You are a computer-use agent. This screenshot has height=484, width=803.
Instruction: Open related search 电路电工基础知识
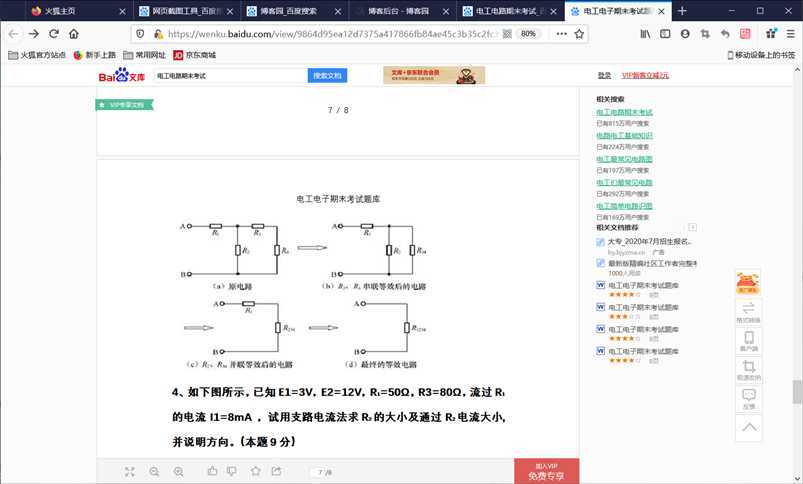(624, 136)
